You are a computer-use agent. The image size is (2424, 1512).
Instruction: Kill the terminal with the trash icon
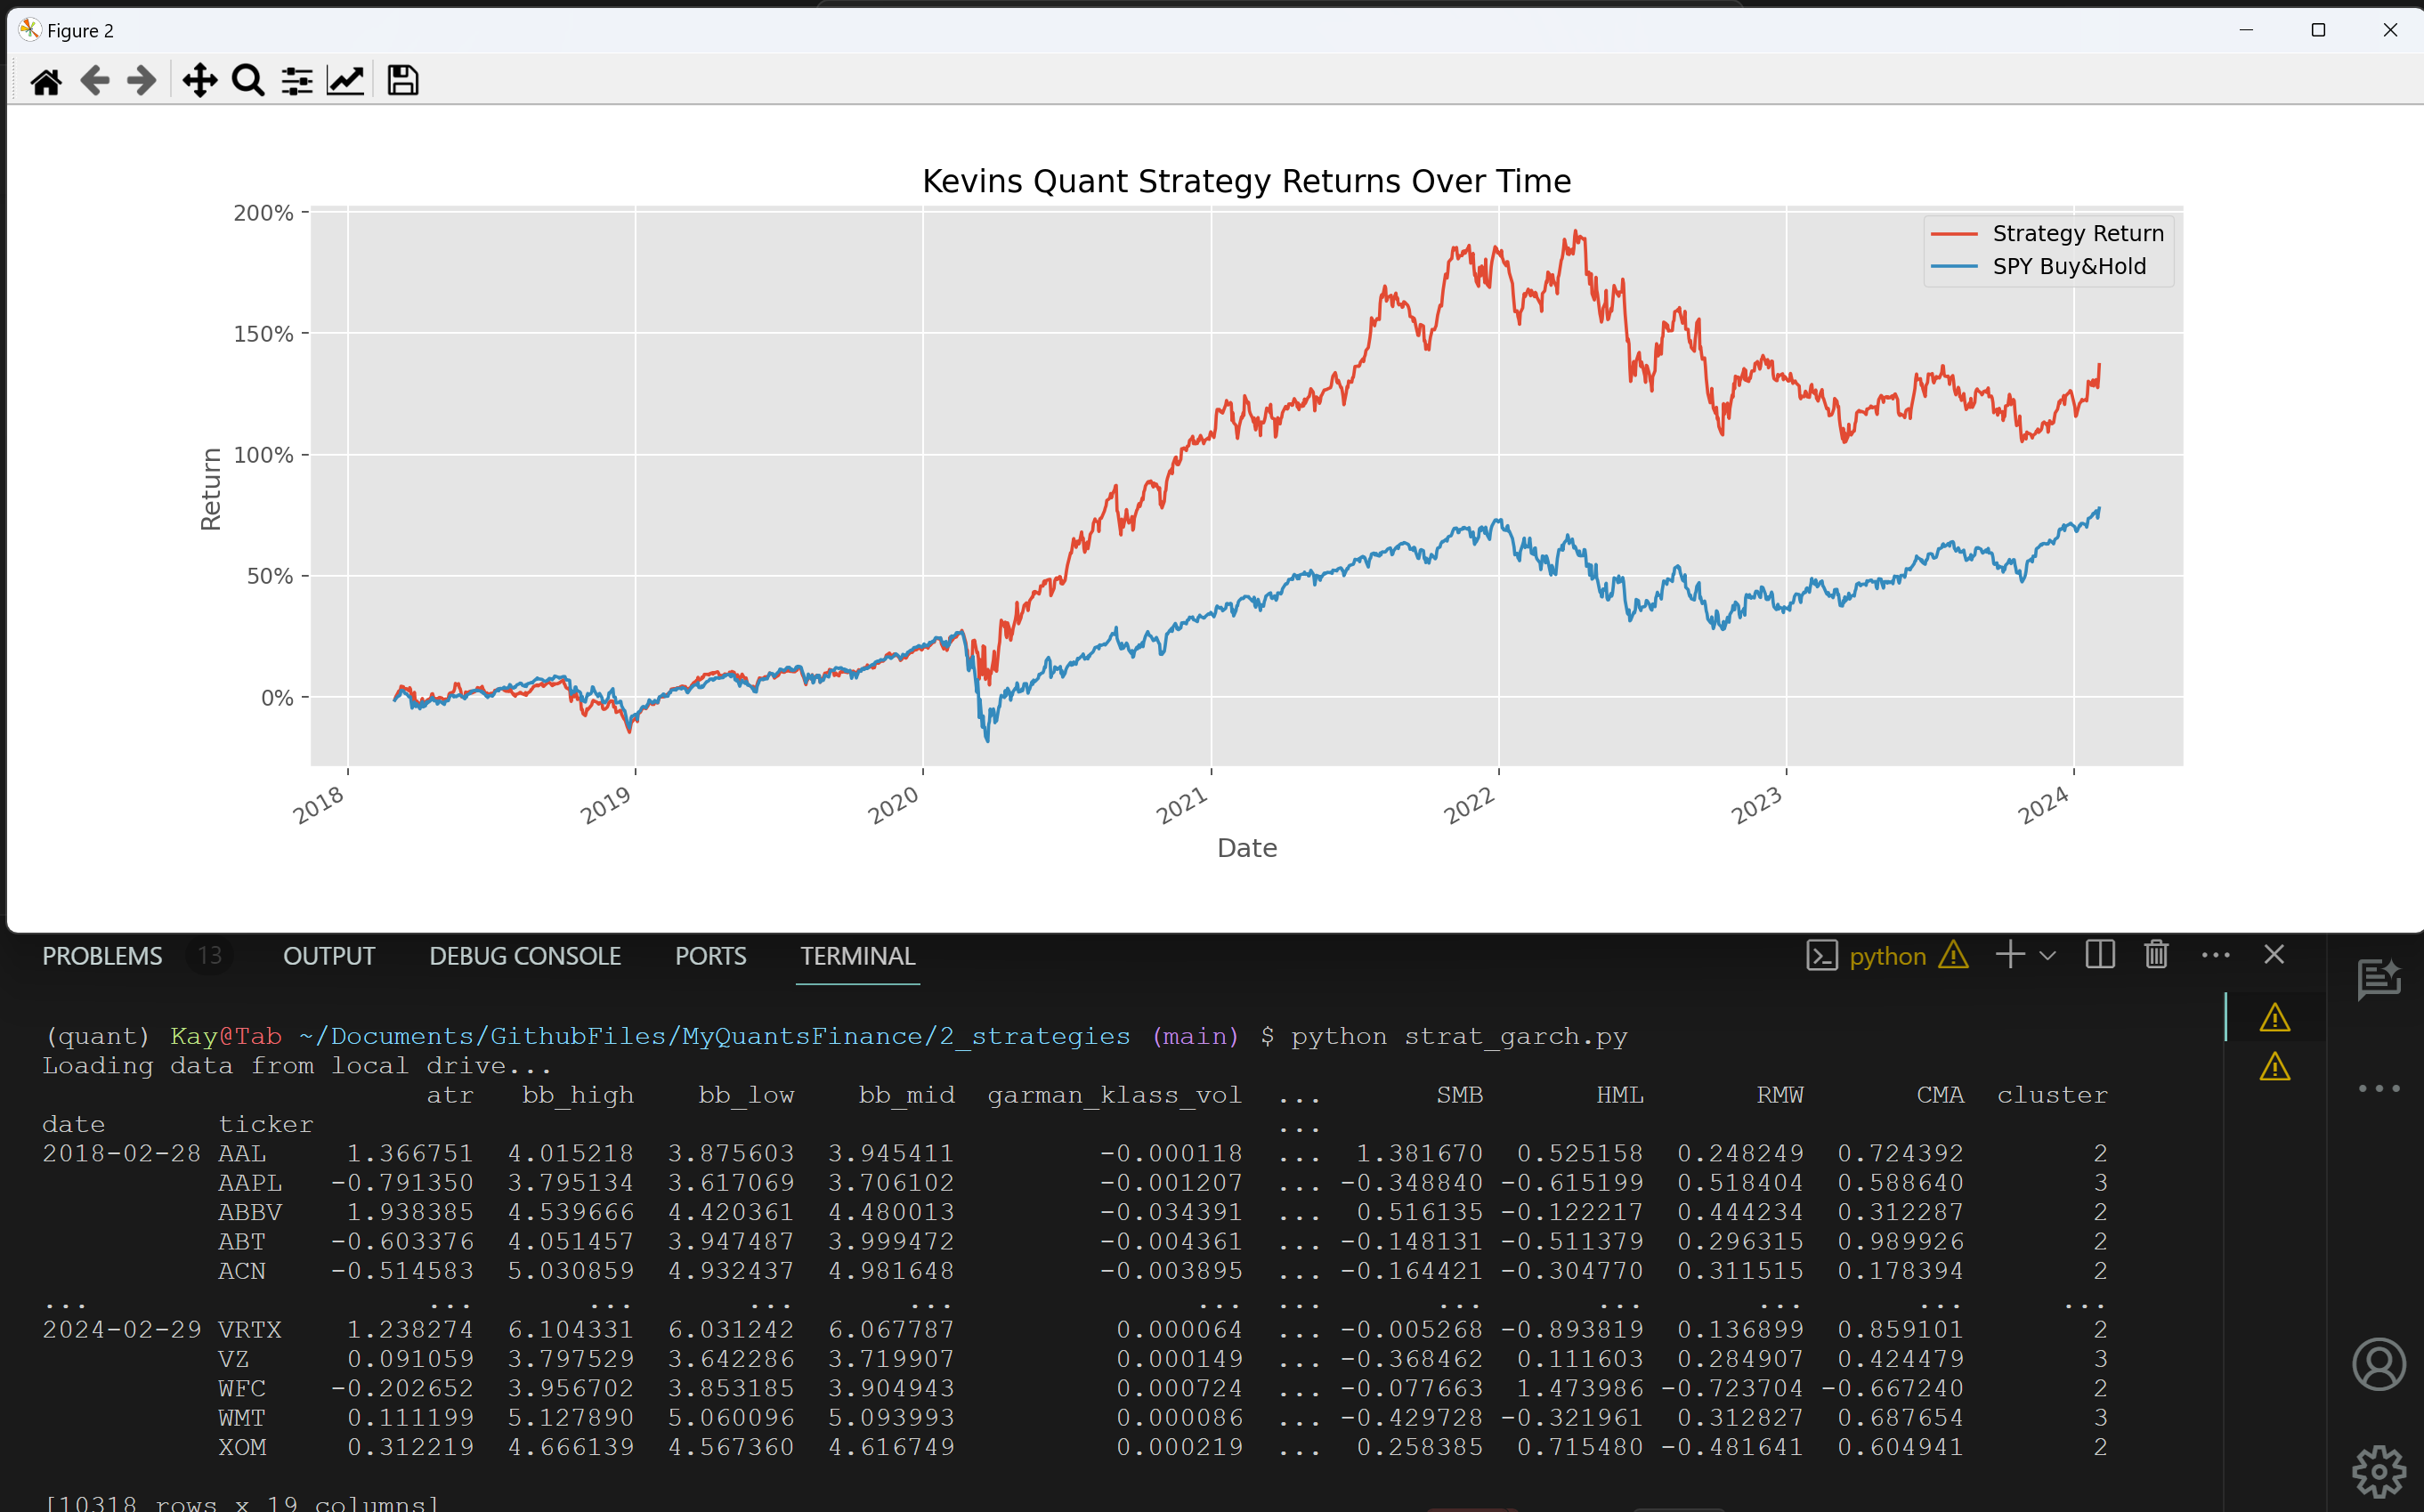pyautogui.click(x=2156, y=955)
